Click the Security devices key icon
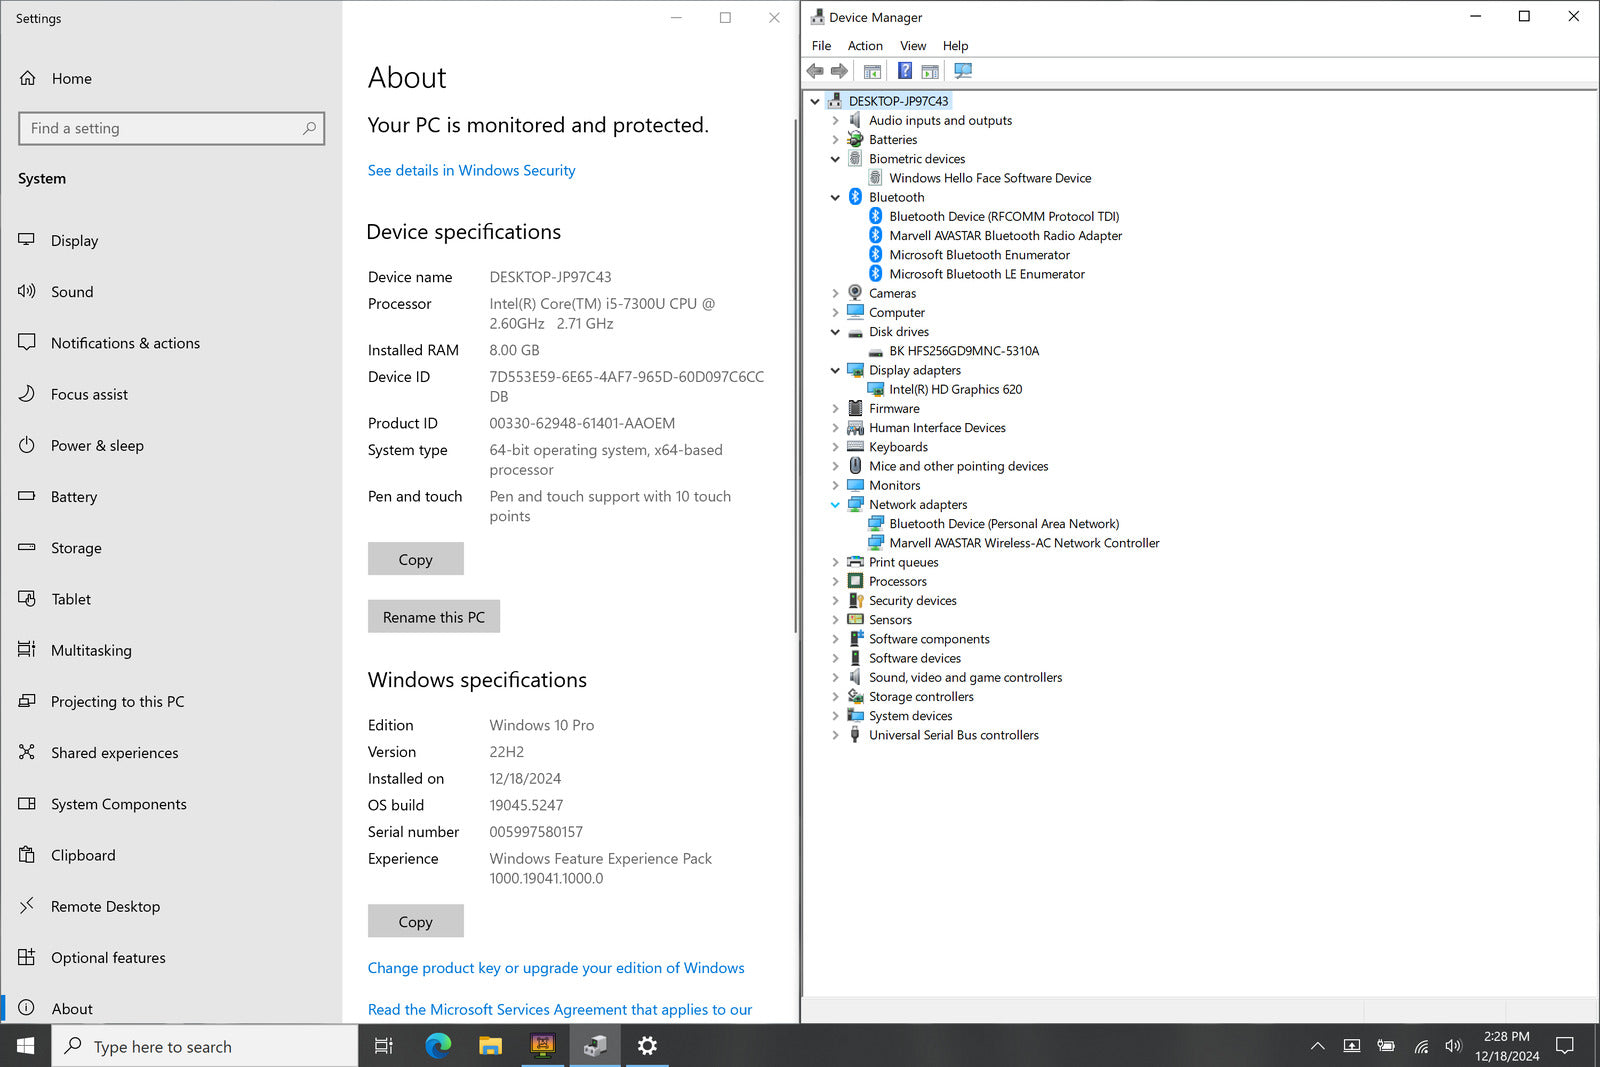 point(855,600)
